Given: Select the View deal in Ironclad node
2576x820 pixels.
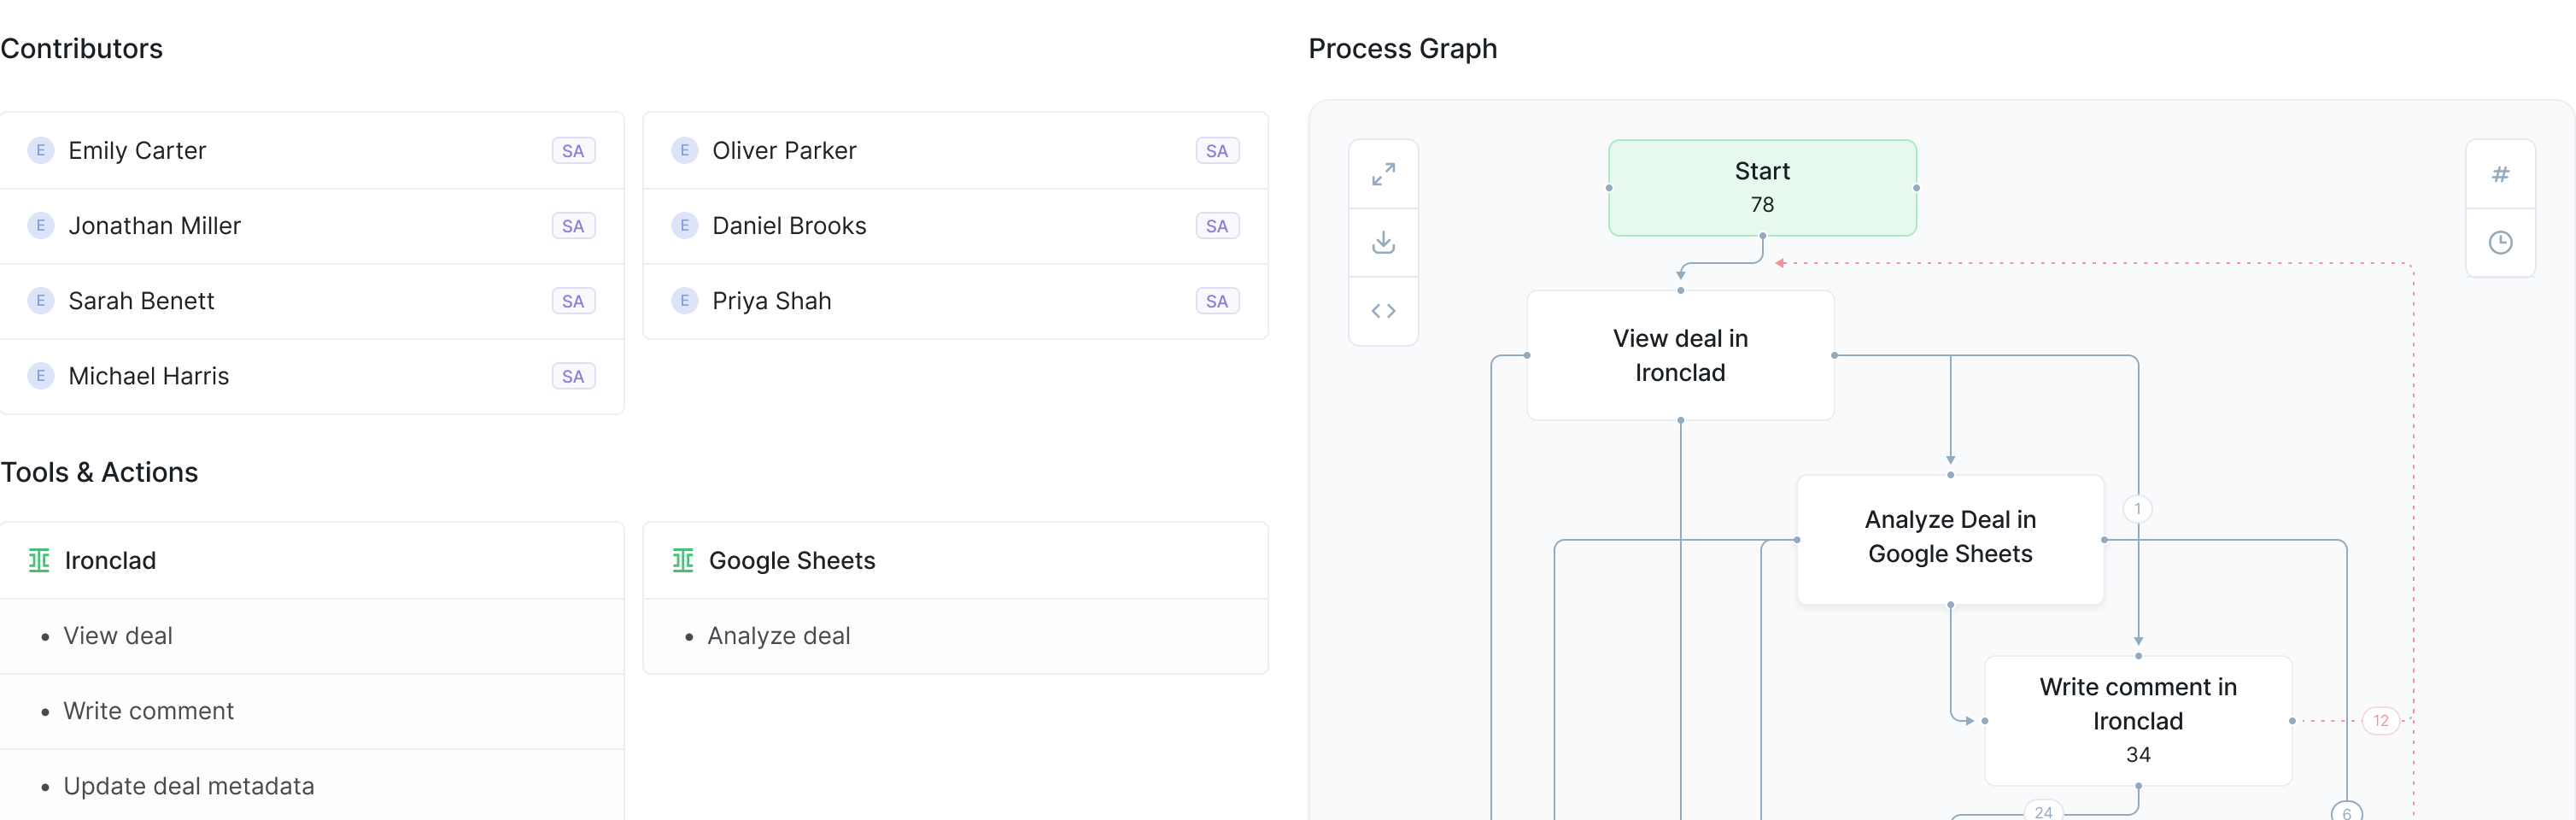Looking at the screenshot, I should point(1680,355).
